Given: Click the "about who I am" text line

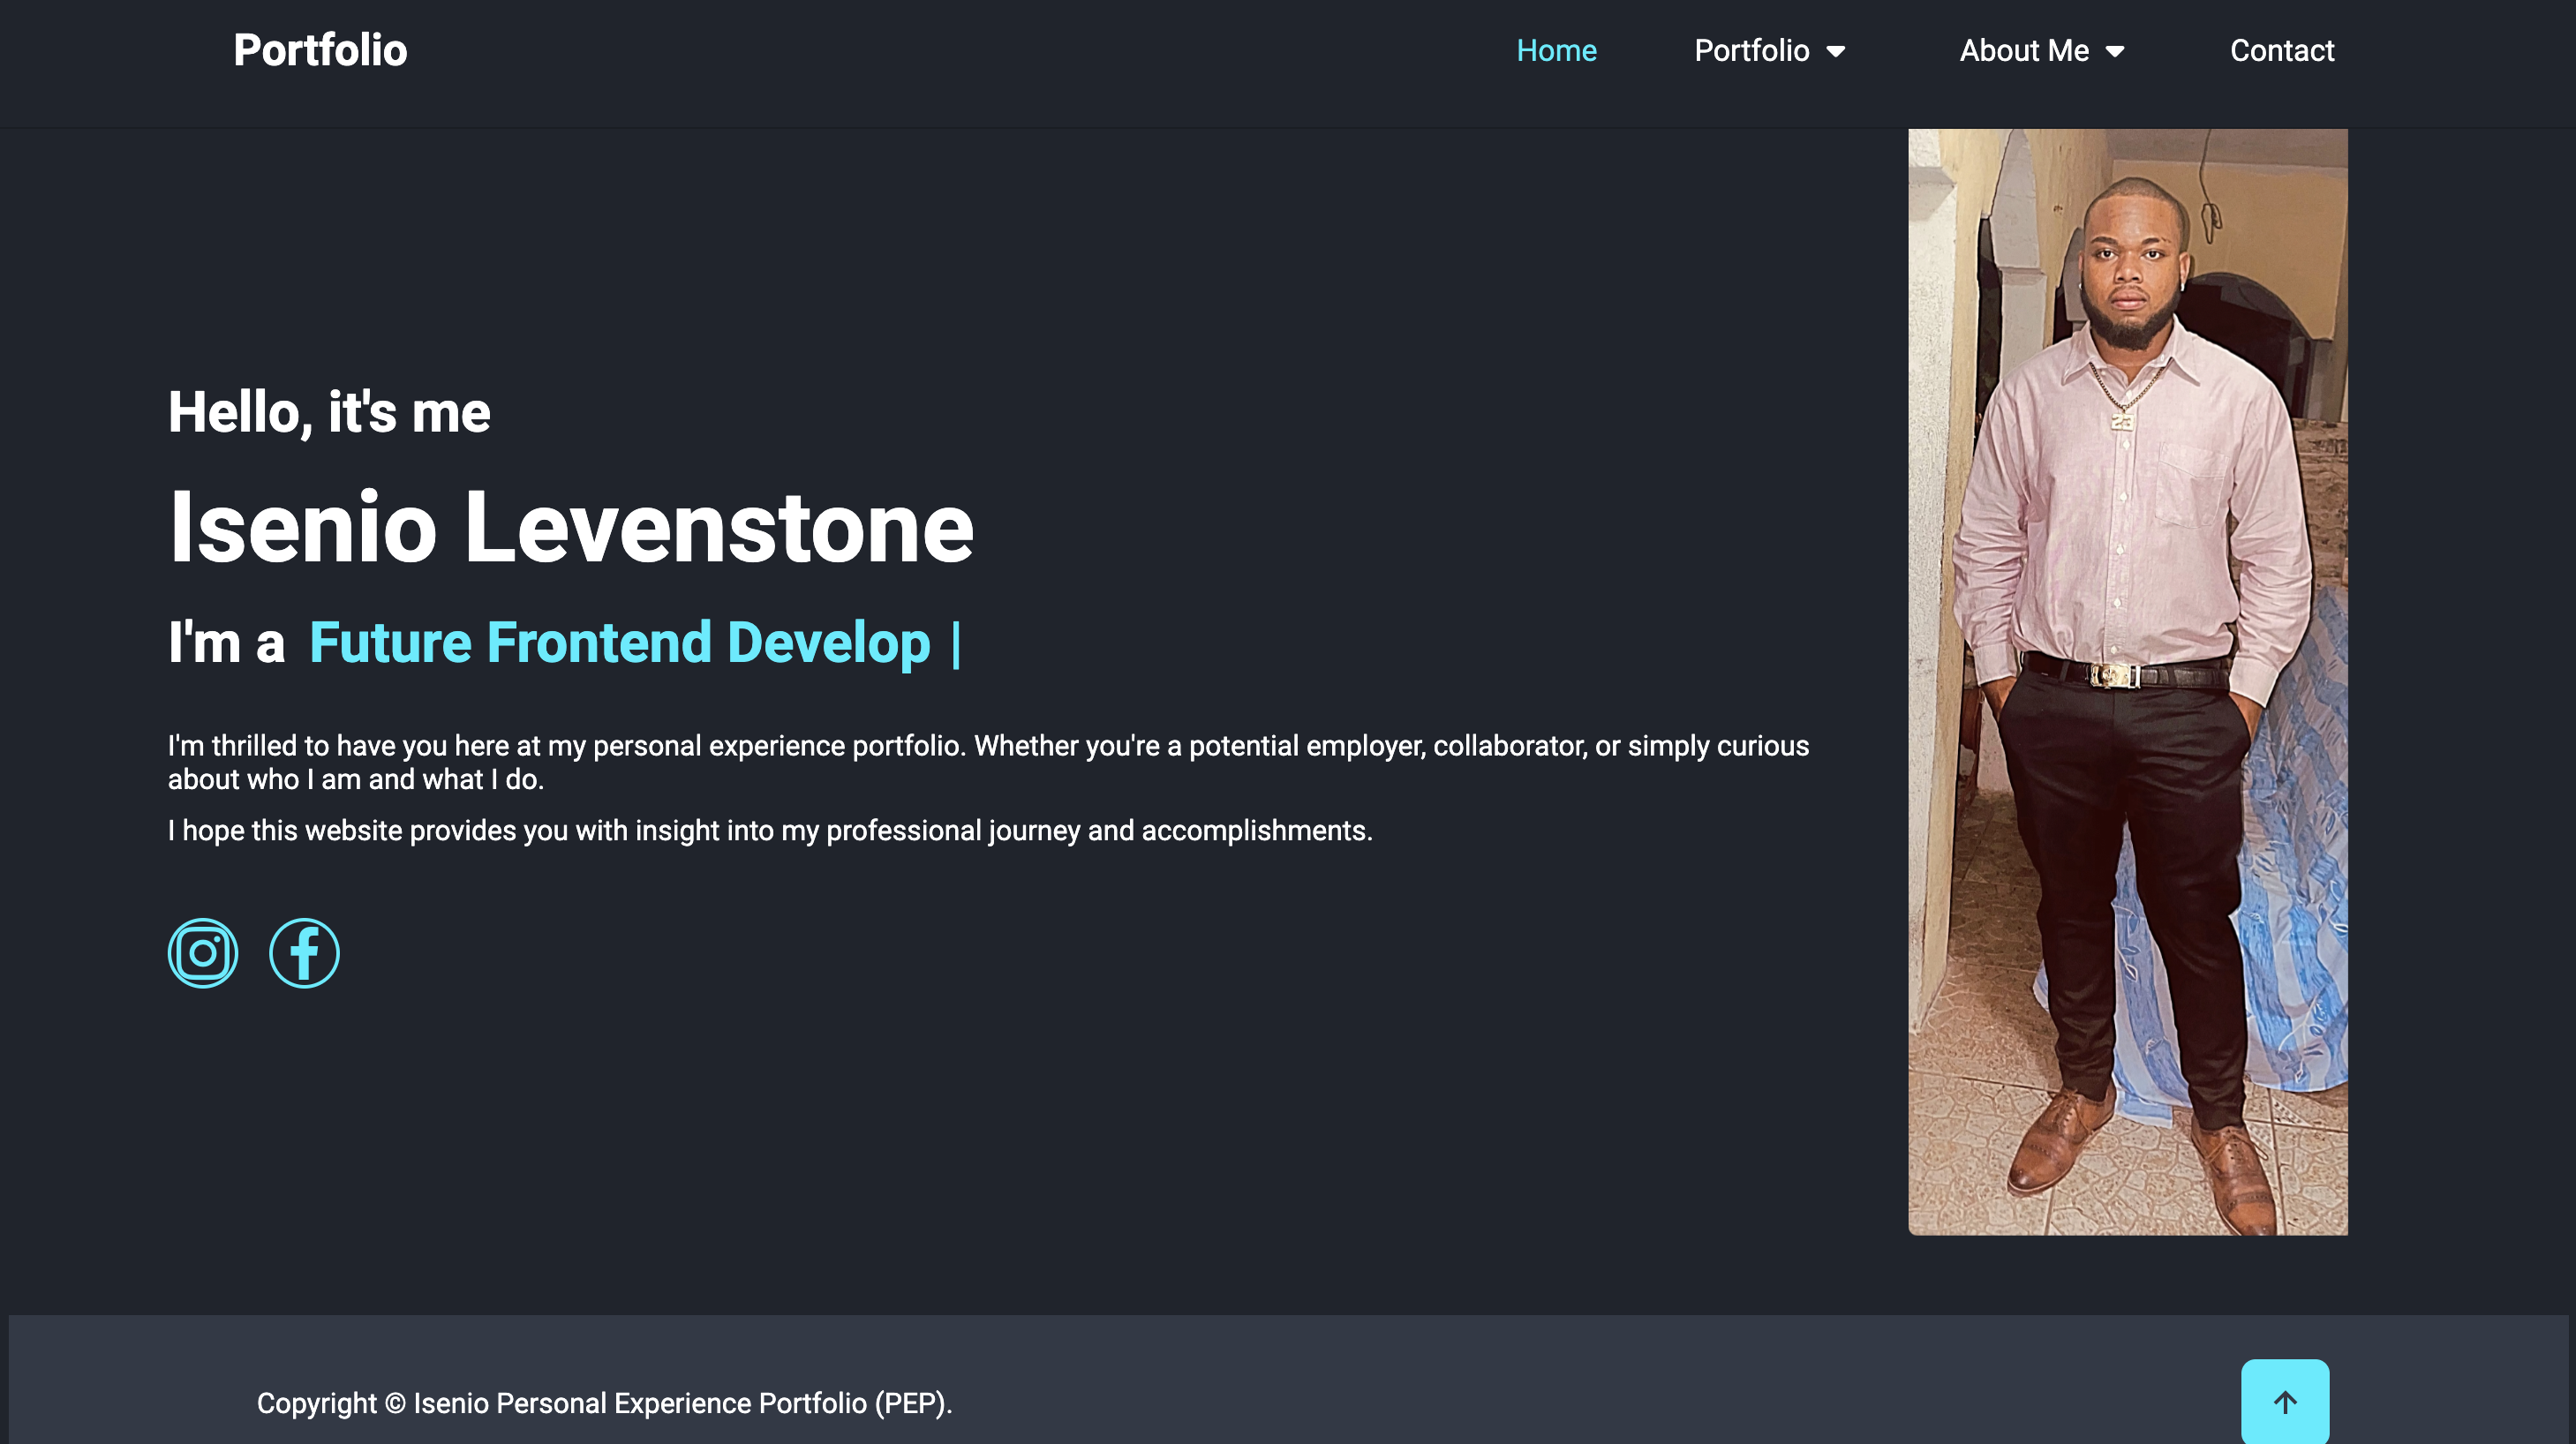Looking at the screenshot, I should pos(355,779).
